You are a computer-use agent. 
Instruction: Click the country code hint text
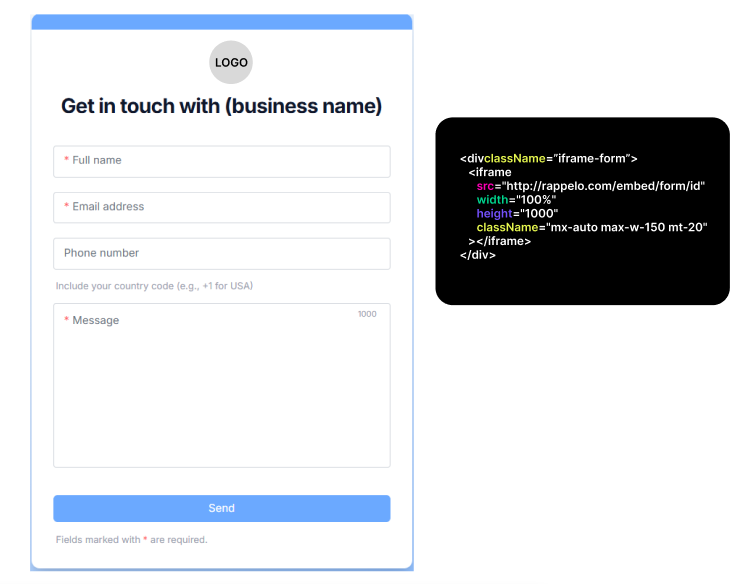154,286
